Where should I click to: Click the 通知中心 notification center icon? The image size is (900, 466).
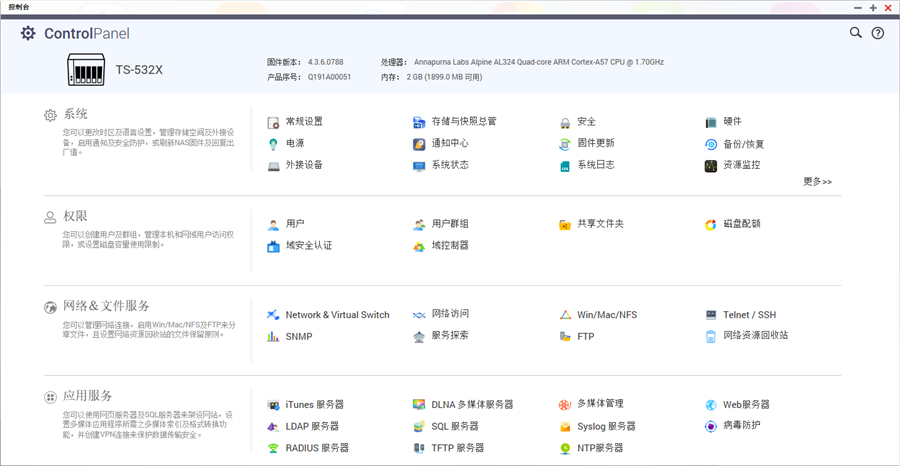pos(420,144)
